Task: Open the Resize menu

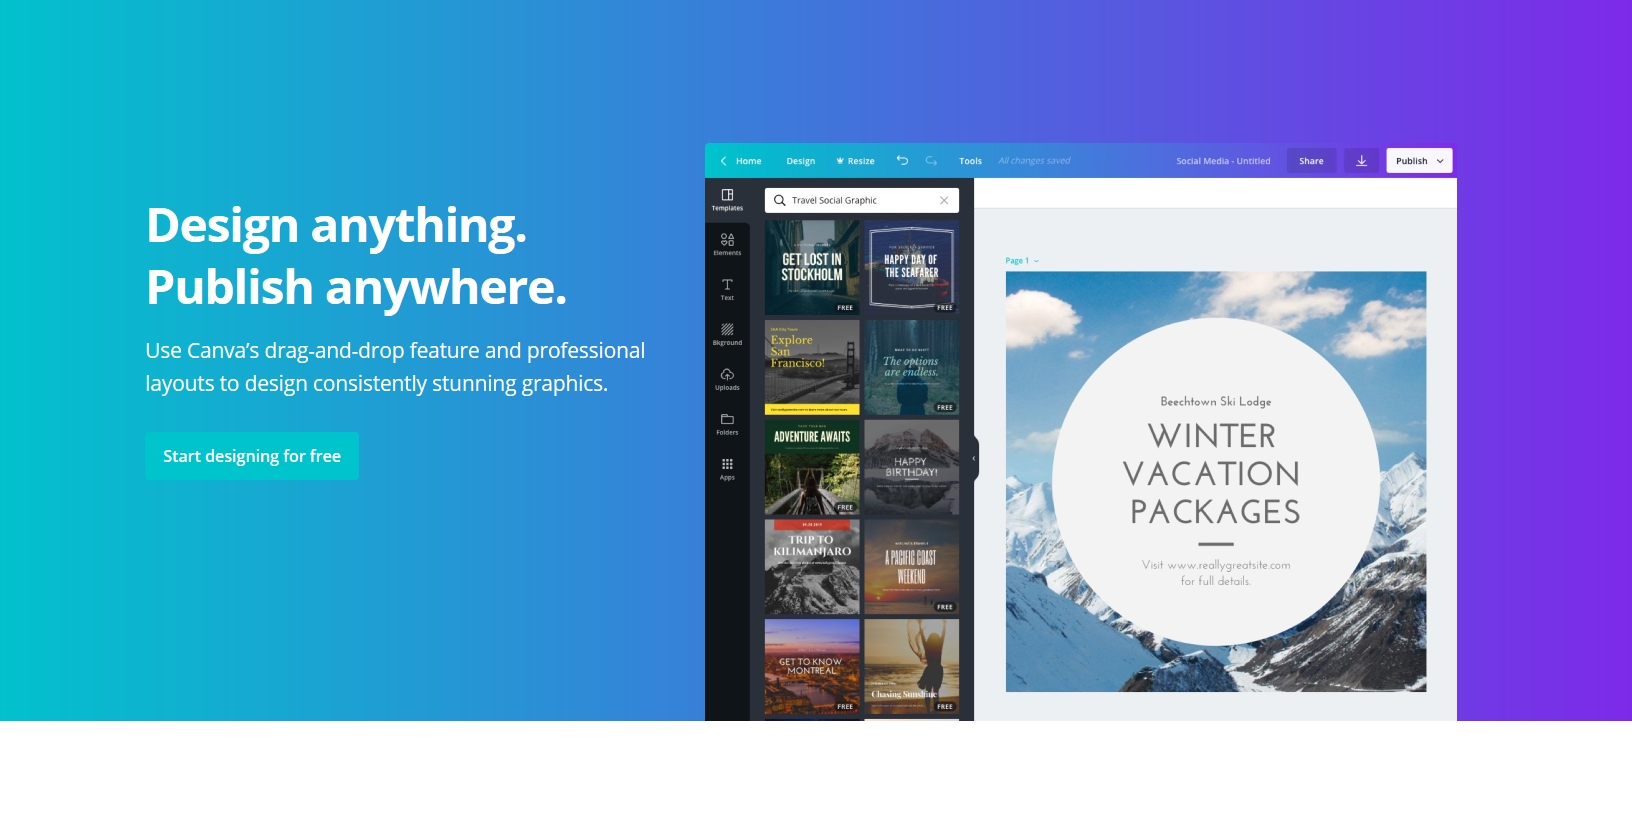Action: pos(856,161)
